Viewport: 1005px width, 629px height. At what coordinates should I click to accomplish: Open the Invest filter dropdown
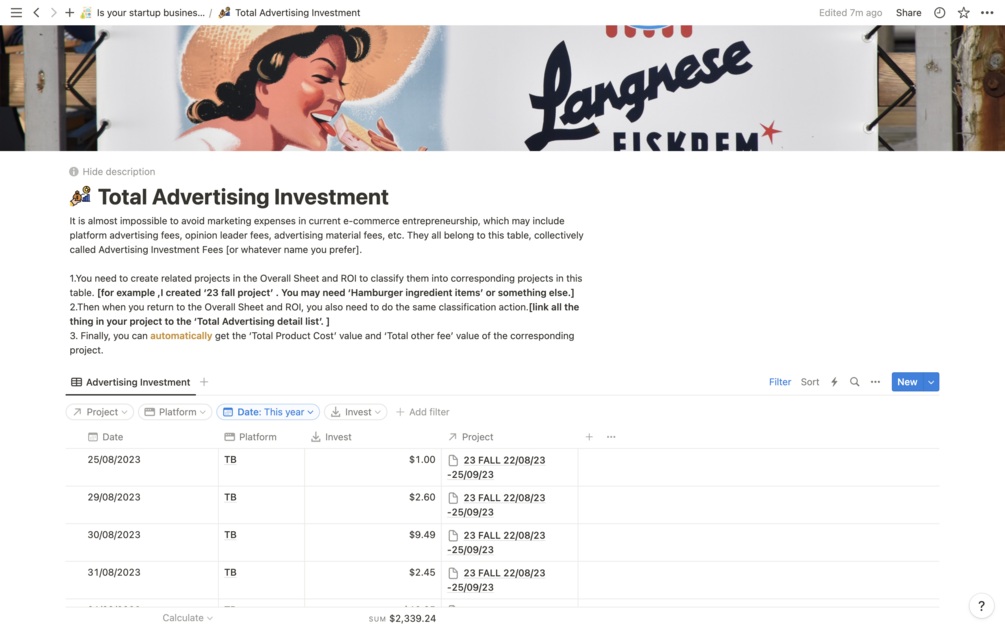click(x=356, y=412)
